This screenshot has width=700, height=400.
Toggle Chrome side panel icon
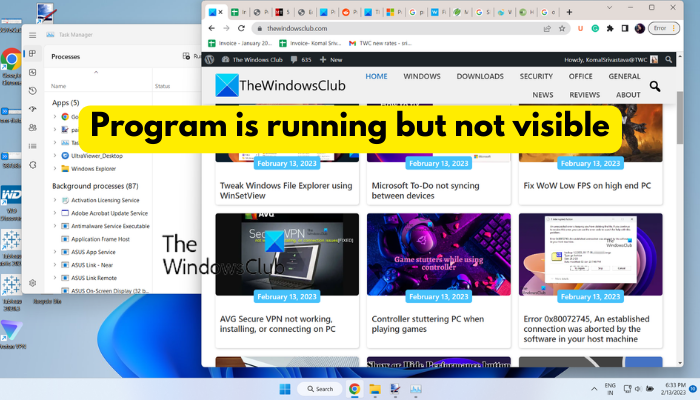tap(625, 29)
